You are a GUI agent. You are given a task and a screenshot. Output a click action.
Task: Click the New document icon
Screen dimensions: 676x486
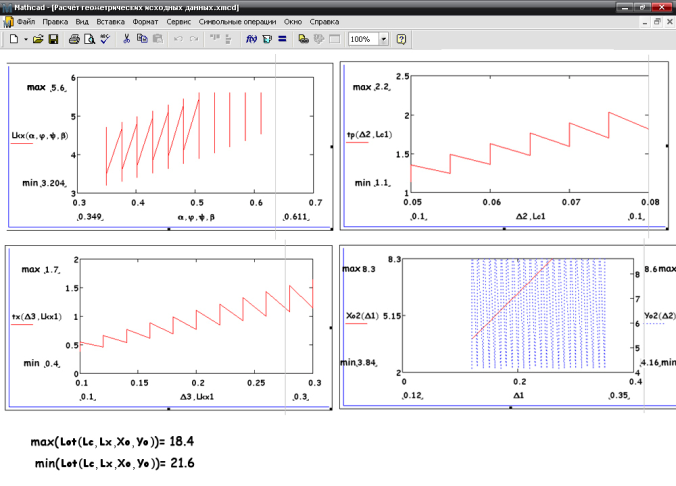coord(14,39)
